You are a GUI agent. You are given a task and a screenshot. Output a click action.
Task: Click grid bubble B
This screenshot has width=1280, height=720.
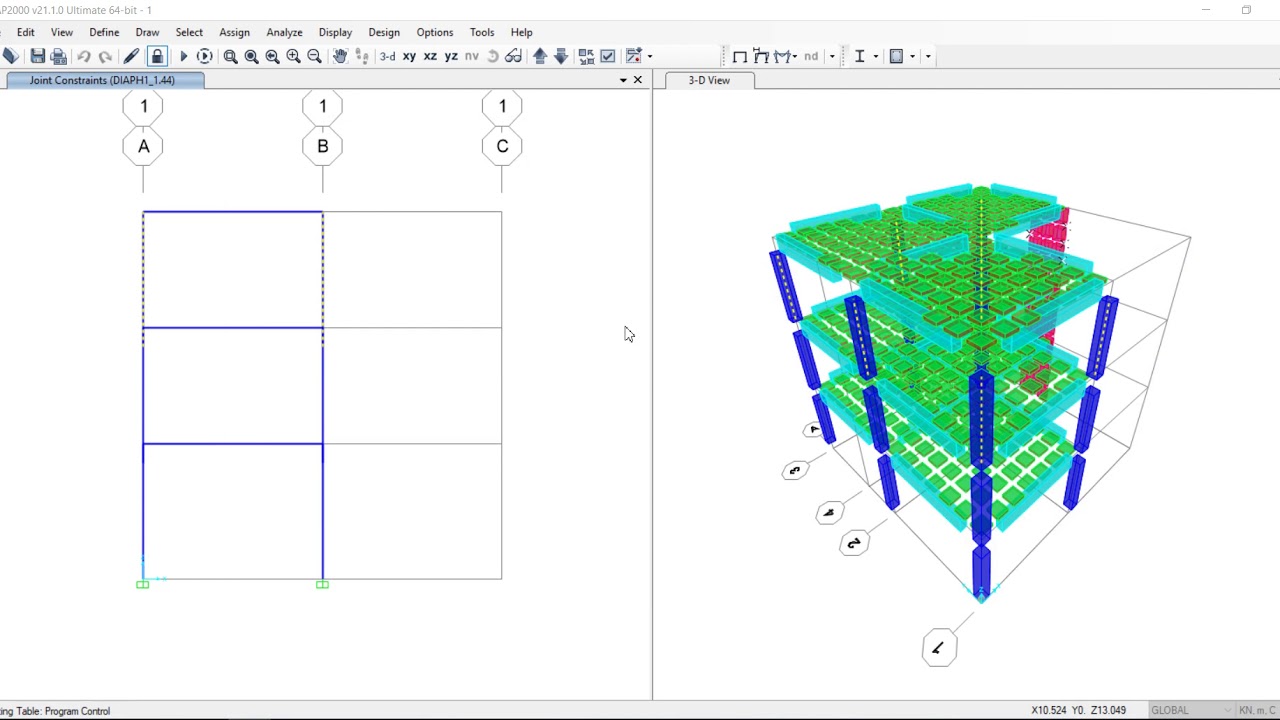tap(322, 146)
